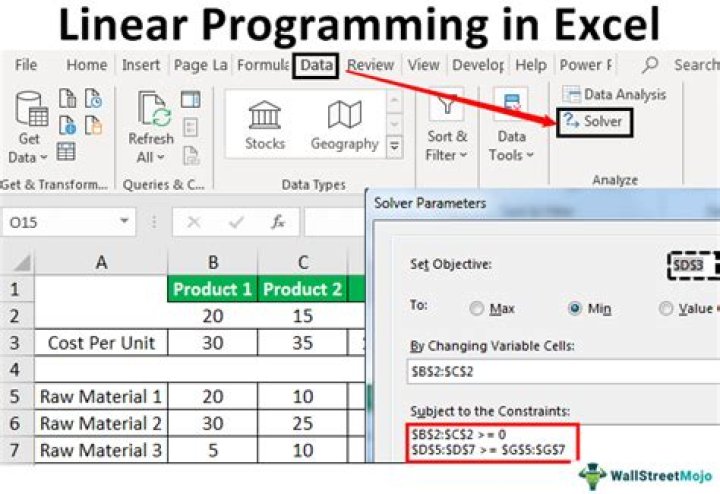Select column B header
This screenshot has height=494, width=720.
[213, 263]
